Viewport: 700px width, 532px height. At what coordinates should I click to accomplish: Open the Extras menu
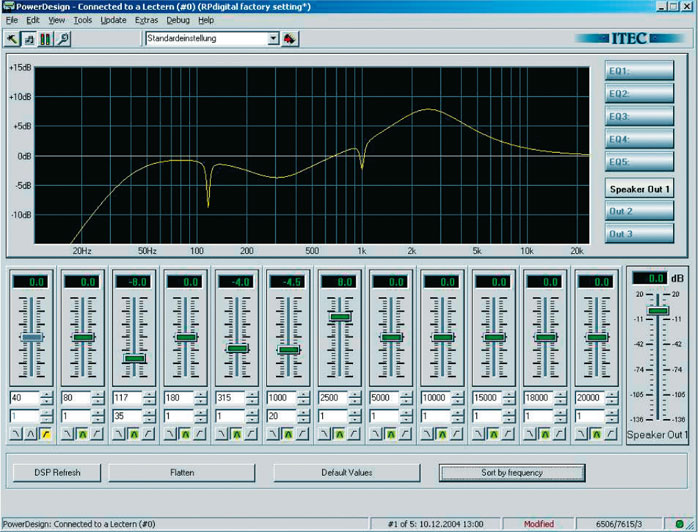pyautogui.click(x=146, y=20)
